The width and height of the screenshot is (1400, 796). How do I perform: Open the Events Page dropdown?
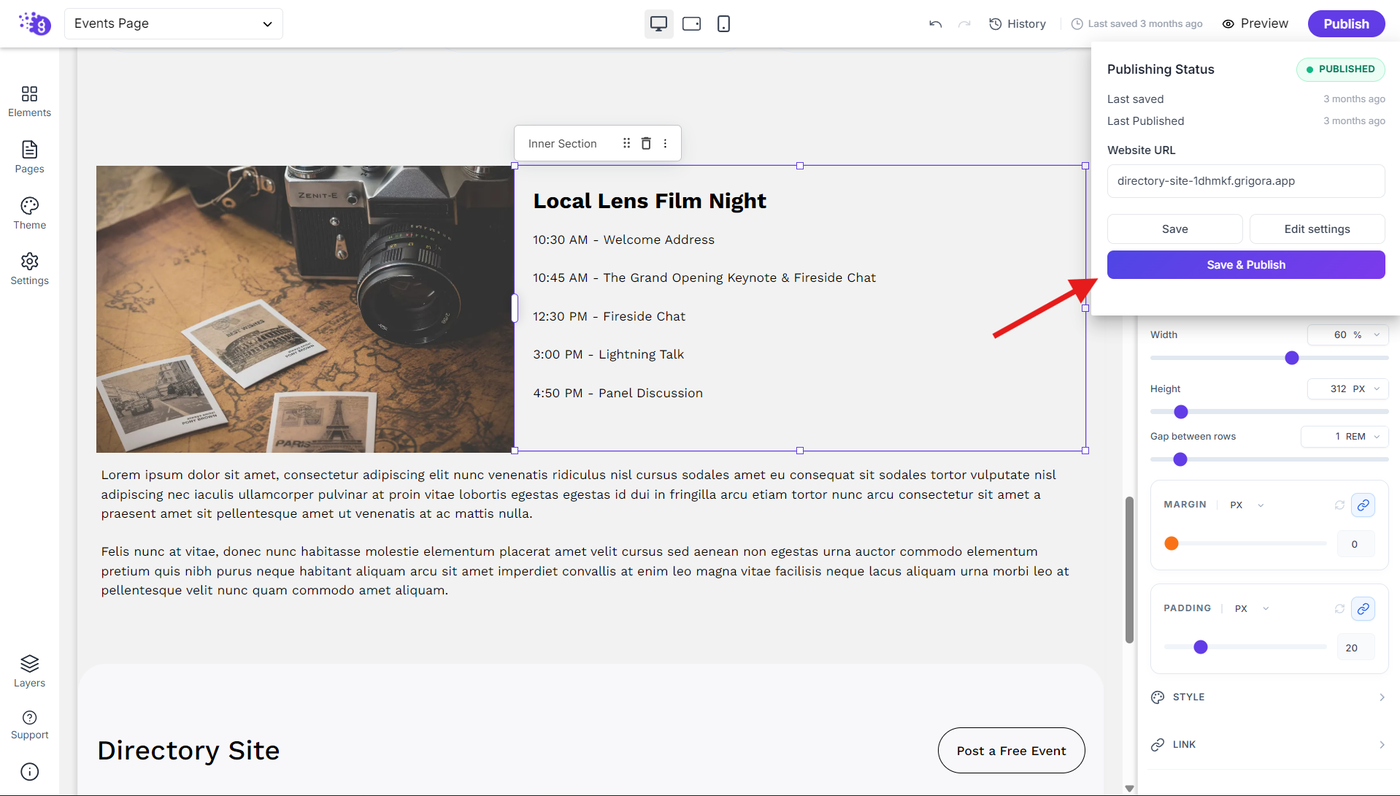[173, 24]
